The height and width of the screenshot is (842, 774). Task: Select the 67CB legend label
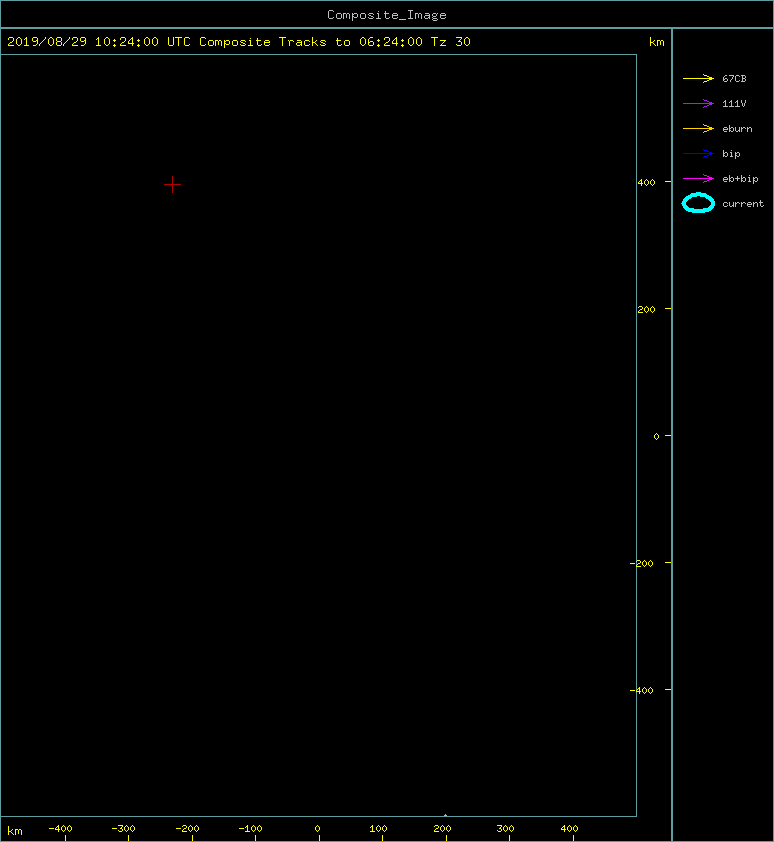click(734, 78)
